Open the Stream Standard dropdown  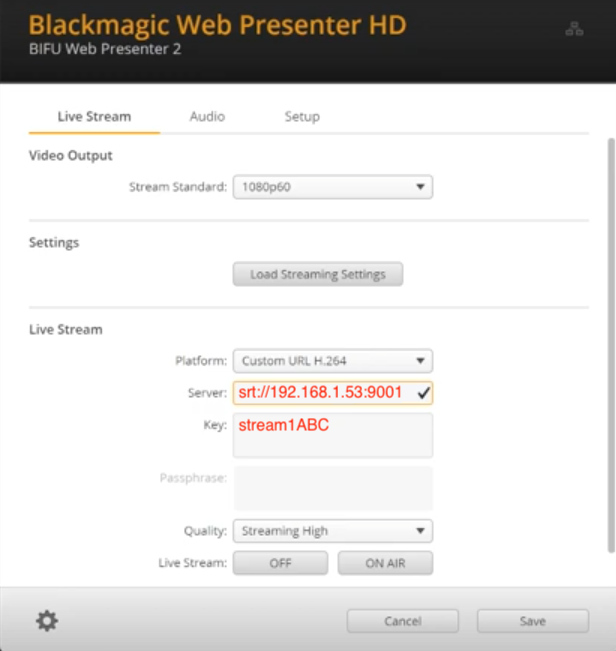pos(332,187)
